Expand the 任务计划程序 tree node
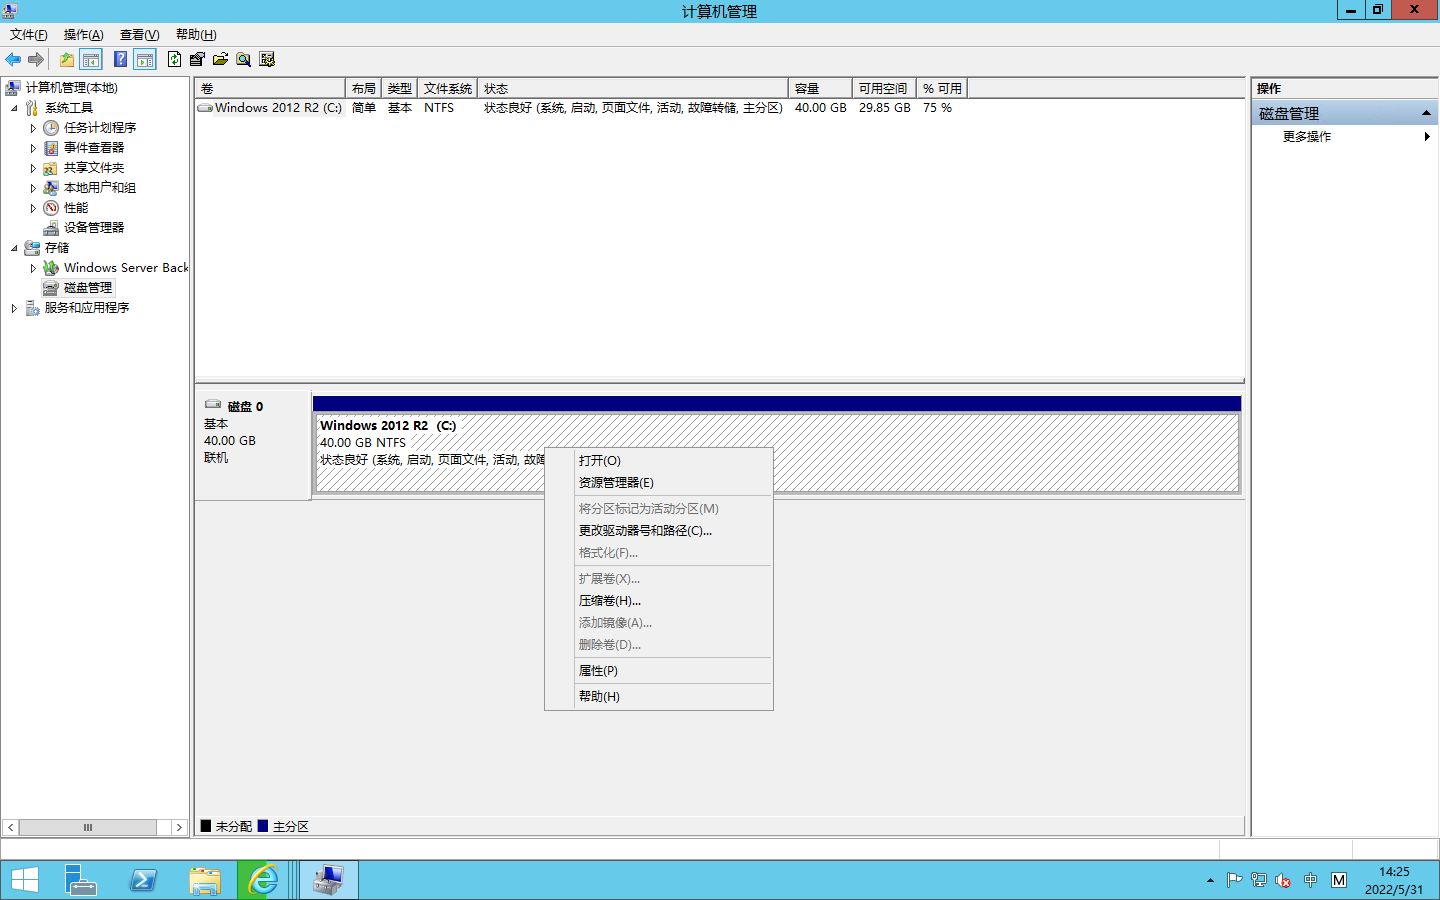Screen dimensions: 1440x900 (33, 128)
